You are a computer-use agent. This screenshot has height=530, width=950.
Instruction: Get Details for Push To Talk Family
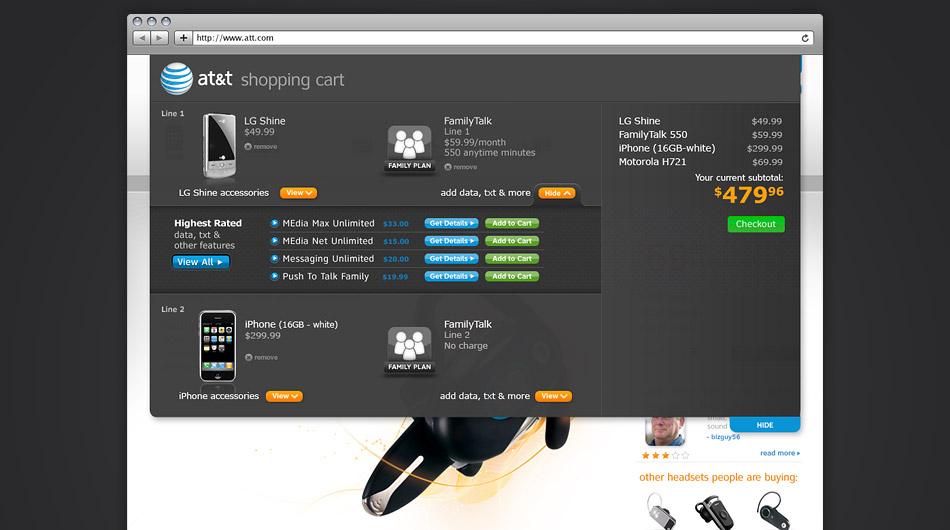tap(451, 276)
